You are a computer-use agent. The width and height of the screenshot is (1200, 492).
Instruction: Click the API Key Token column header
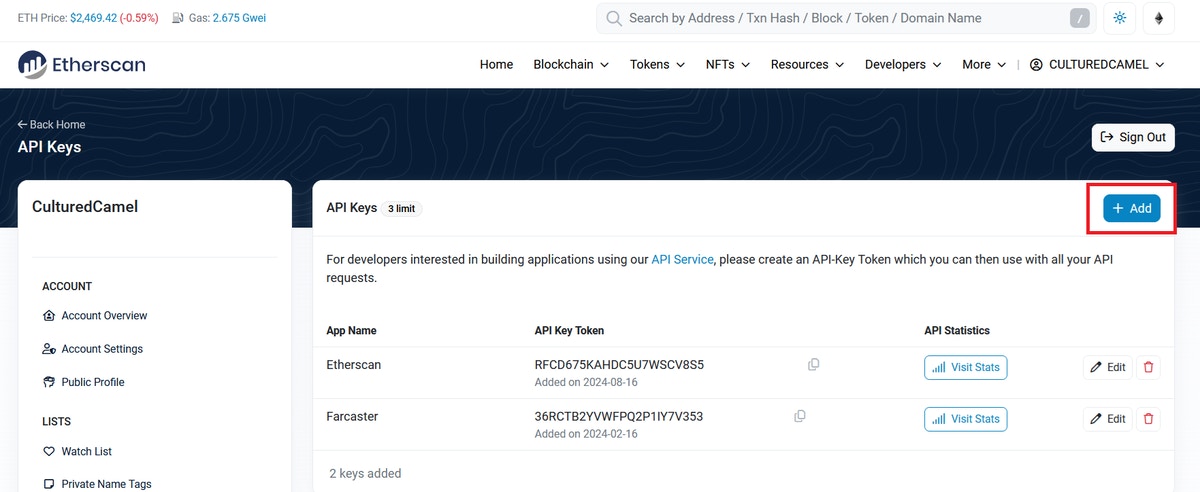tap(569, 330)
